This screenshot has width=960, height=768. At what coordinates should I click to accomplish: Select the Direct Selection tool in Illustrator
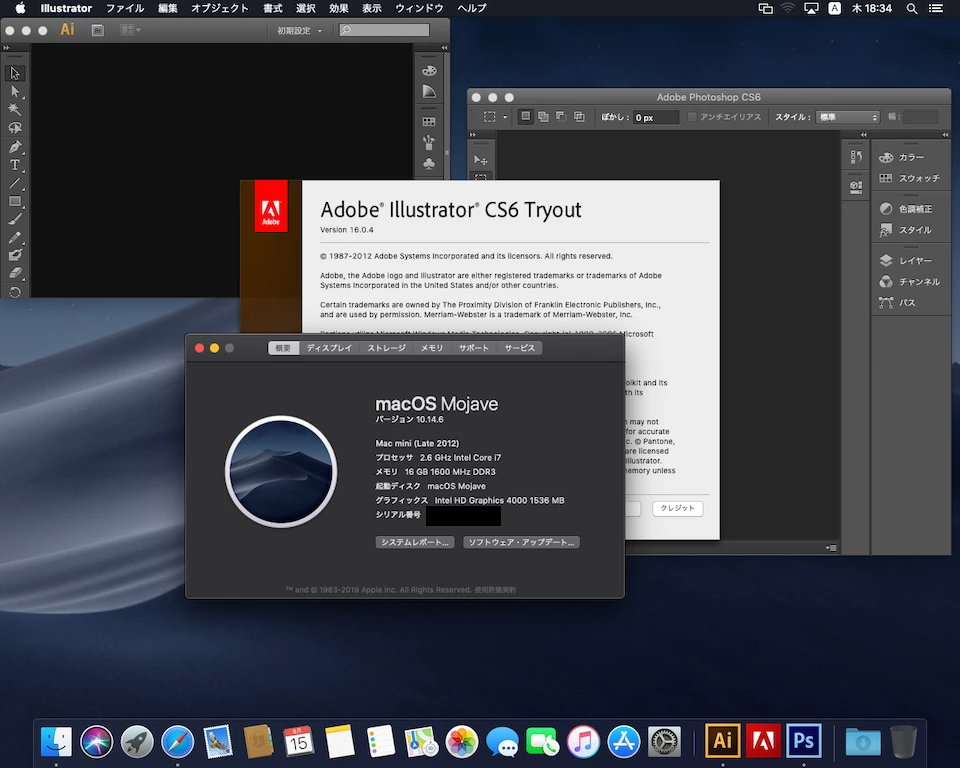coord(15,92)
